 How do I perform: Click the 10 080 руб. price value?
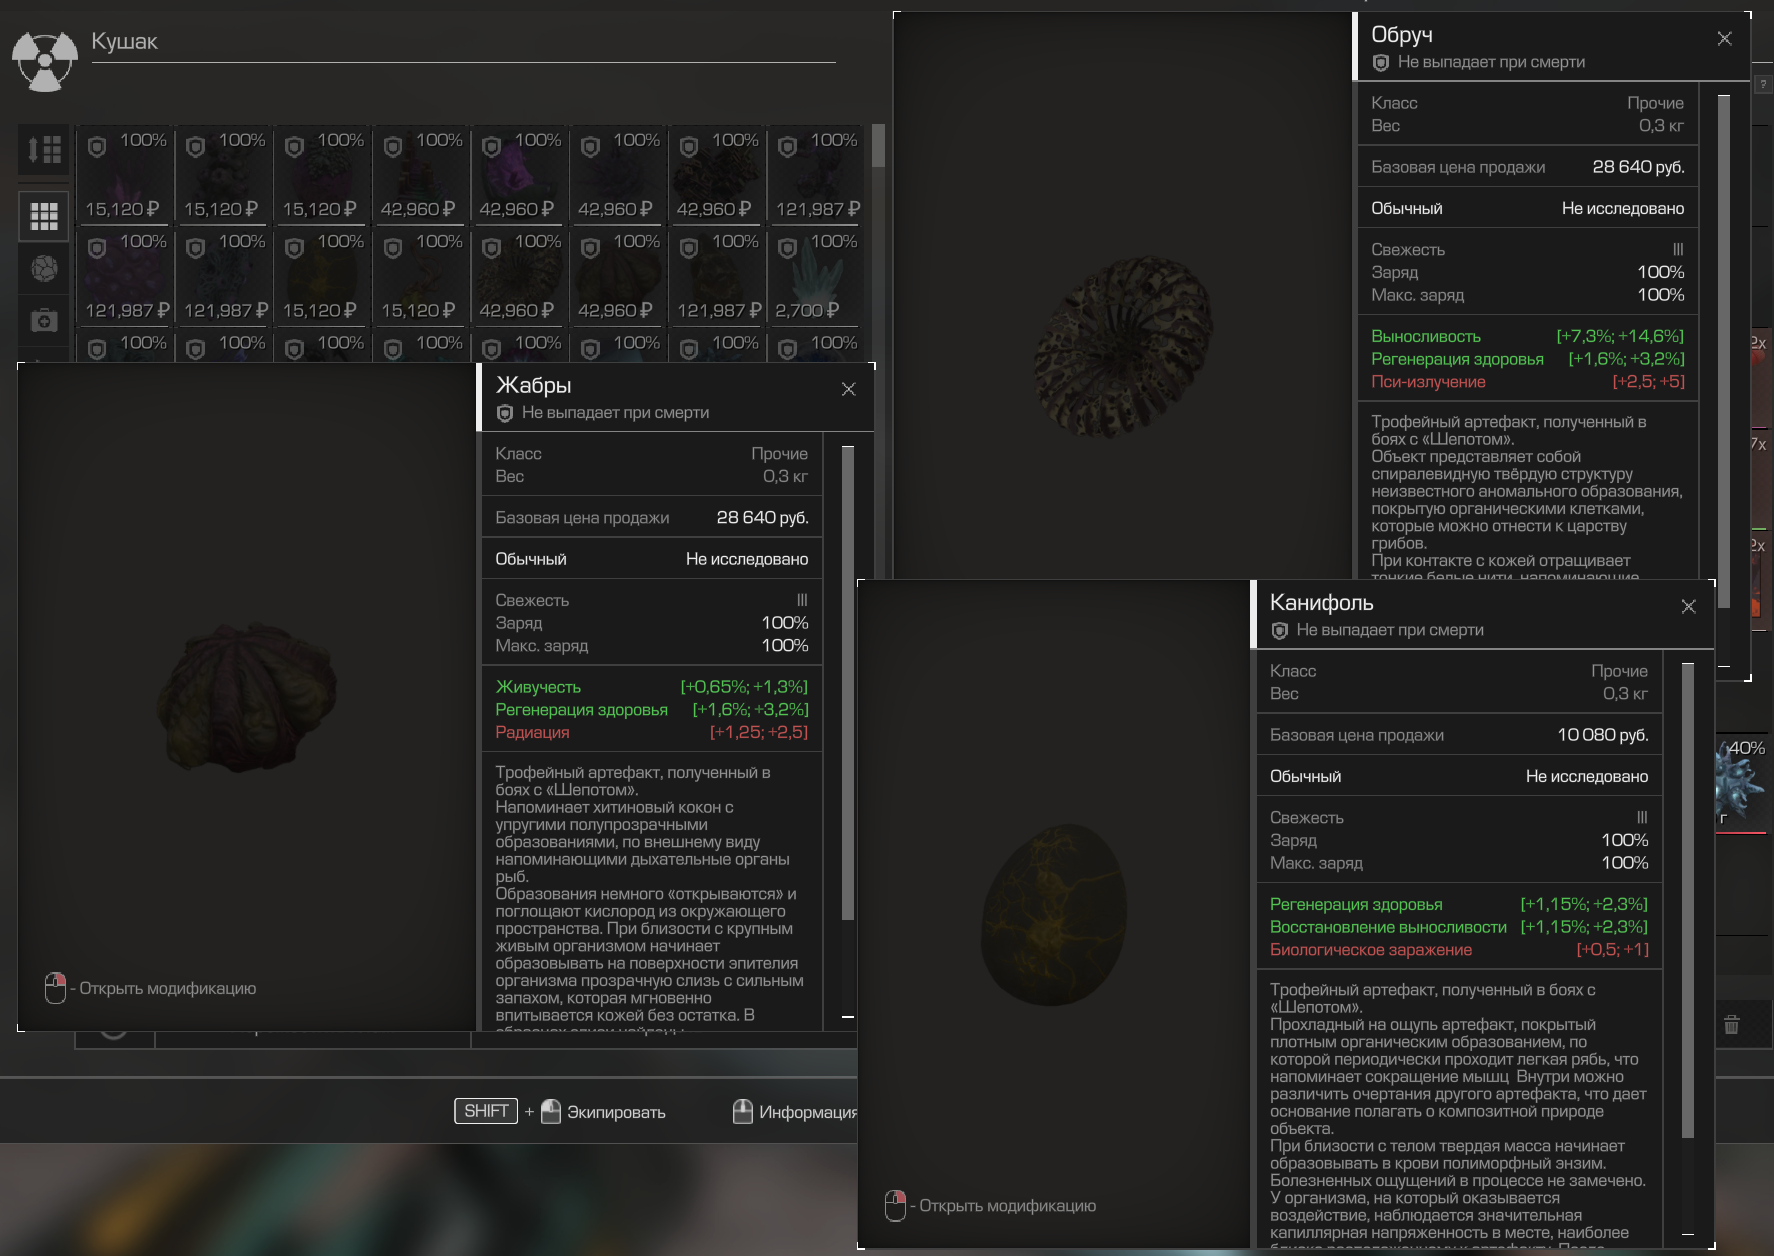pyautogui.click(x=1602, y=735)
